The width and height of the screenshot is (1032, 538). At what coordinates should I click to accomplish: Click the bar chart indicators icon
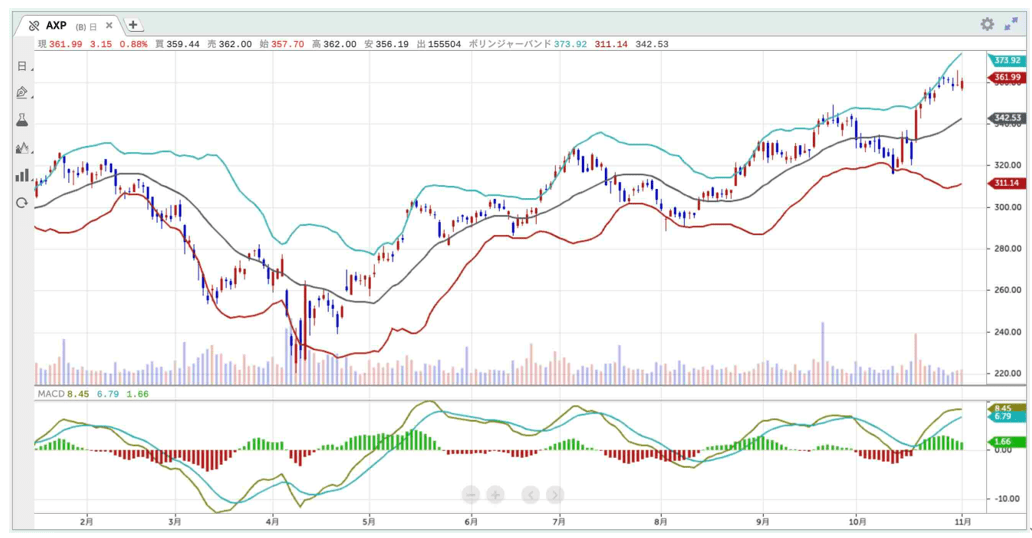[22, 175]
